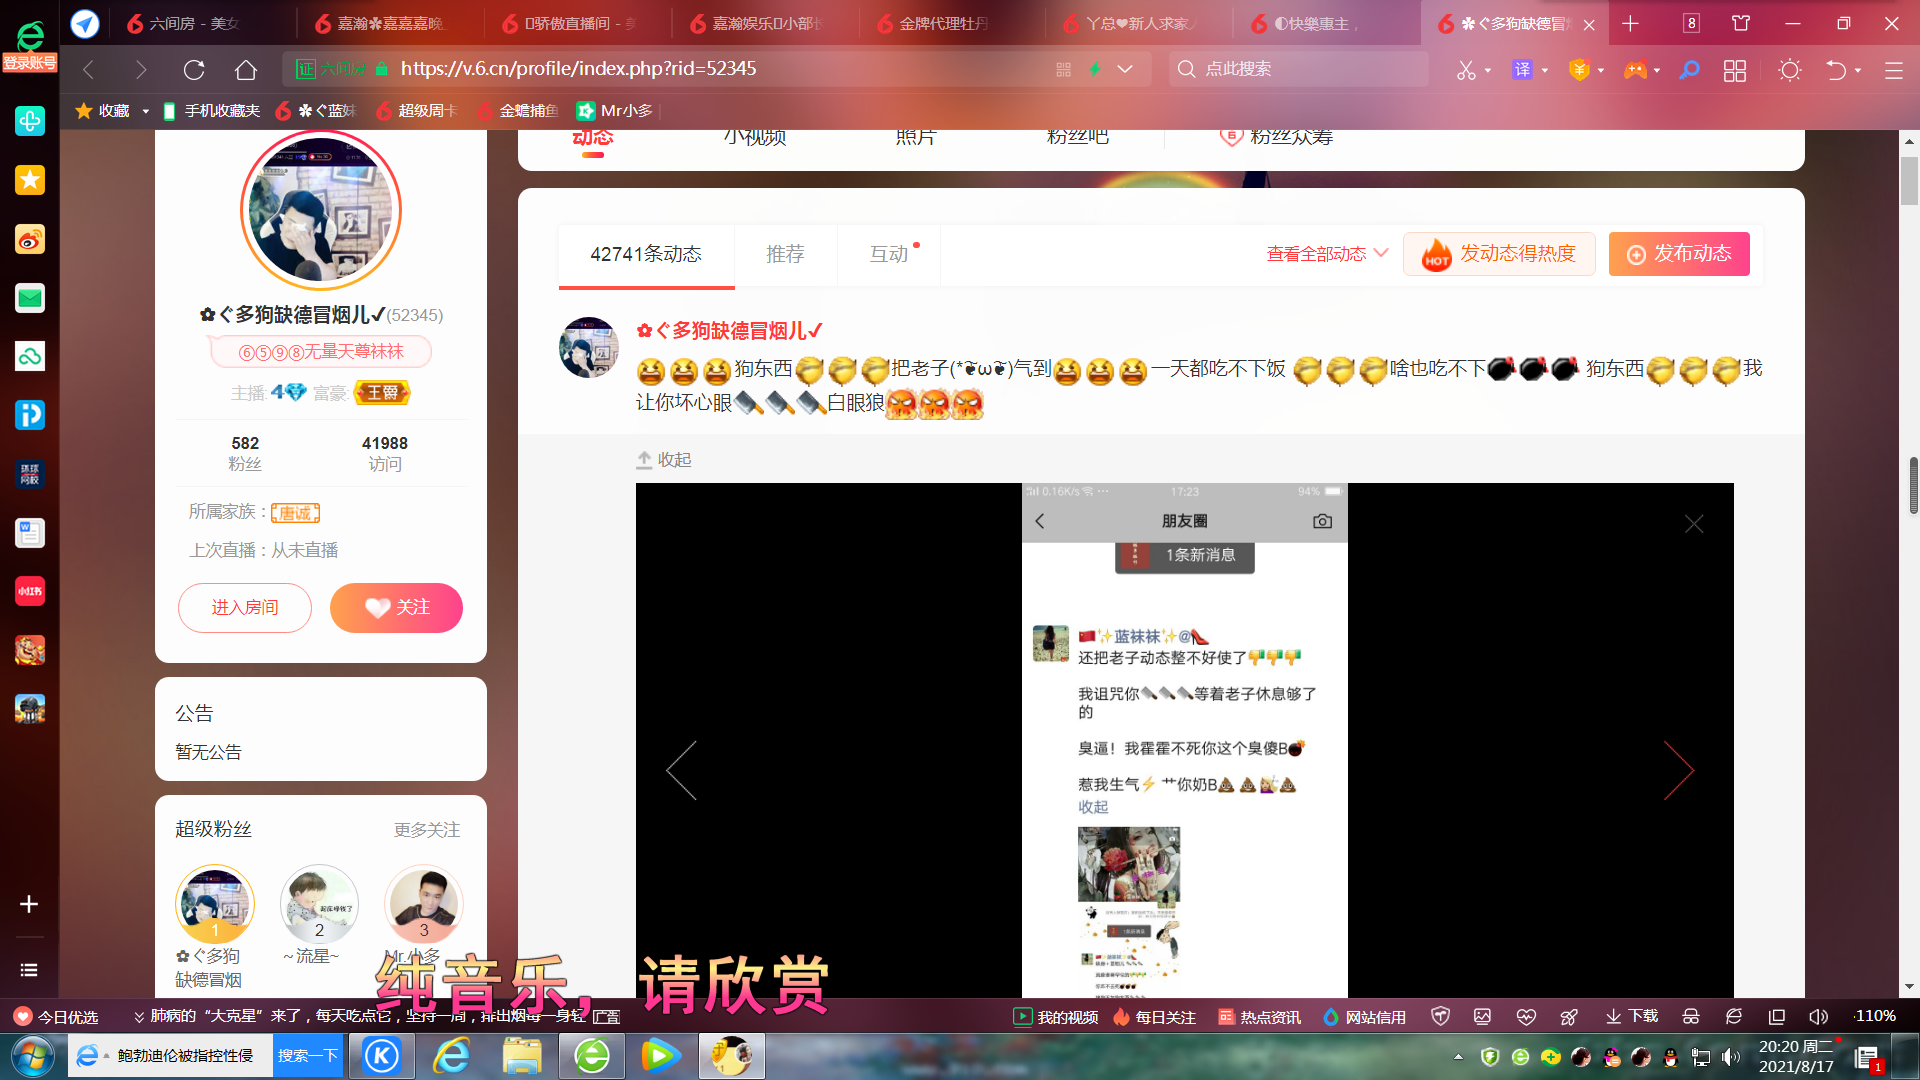Open the profile avatar picture
Image resolution: width=1920 pixels, height=1080 pixels.
(321, 210)
